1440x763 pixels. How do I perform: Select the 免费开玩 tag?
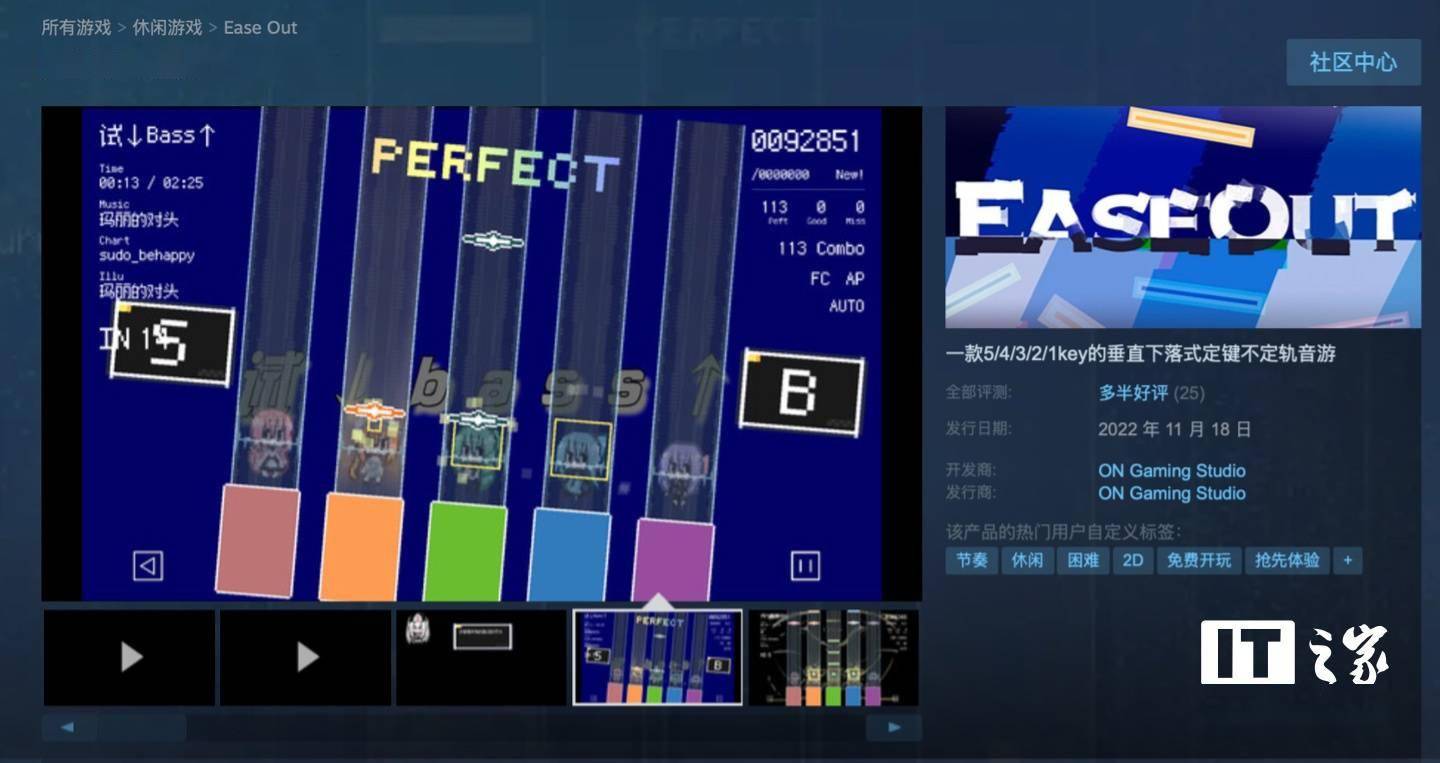[1199, 560]
